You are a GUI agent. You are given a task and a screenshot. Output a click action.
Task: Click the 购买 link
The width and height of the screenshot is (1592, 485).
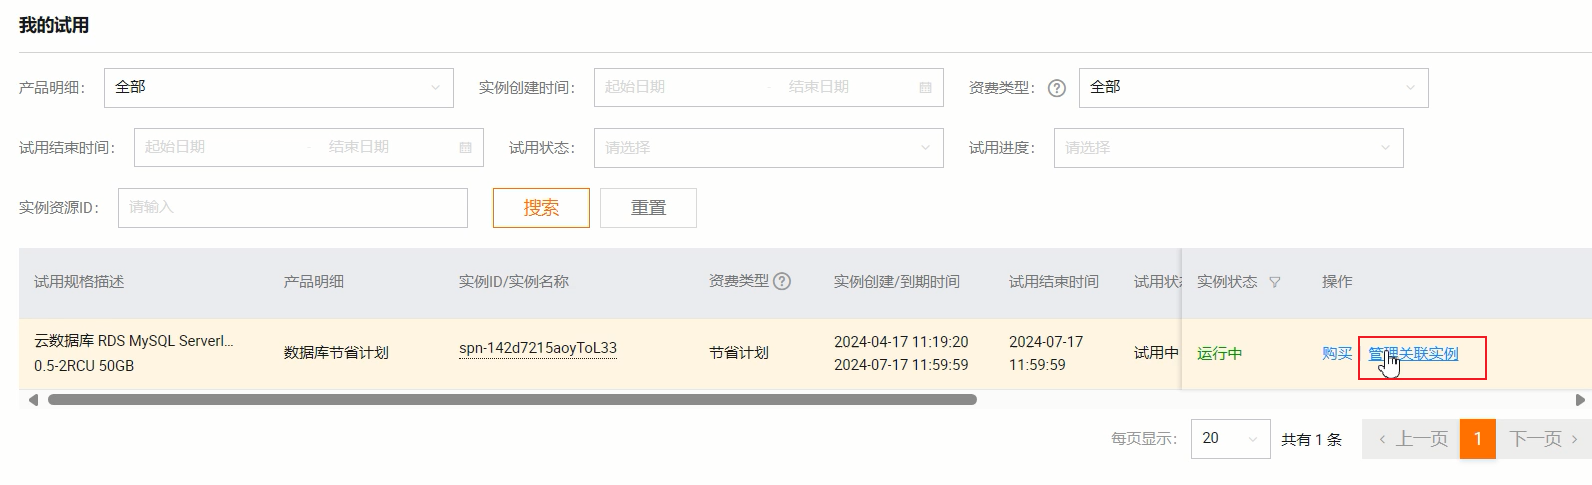(x=1336, y=354)
